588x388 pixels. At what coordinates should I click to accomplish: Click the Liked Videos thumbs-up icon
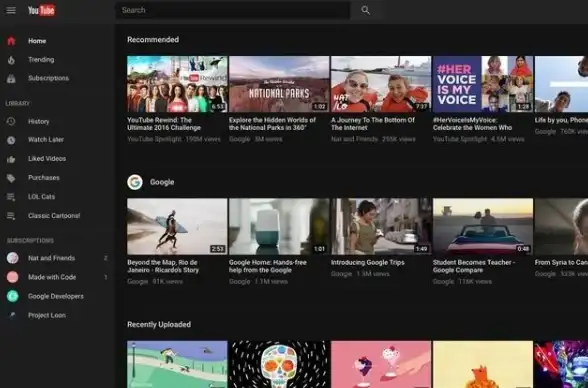tap(11, 159)
